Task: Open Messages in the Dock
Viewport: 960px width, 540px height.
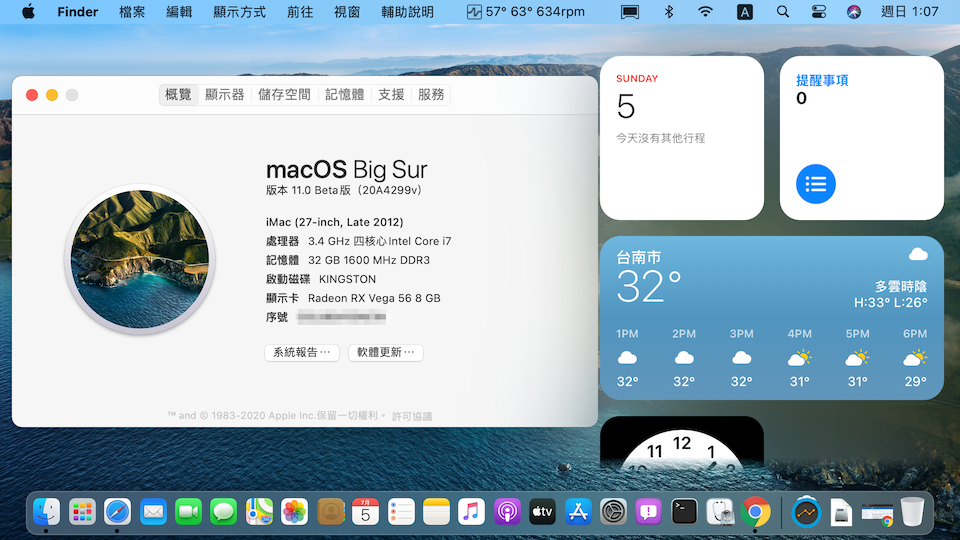Action: tap(223, 512)
